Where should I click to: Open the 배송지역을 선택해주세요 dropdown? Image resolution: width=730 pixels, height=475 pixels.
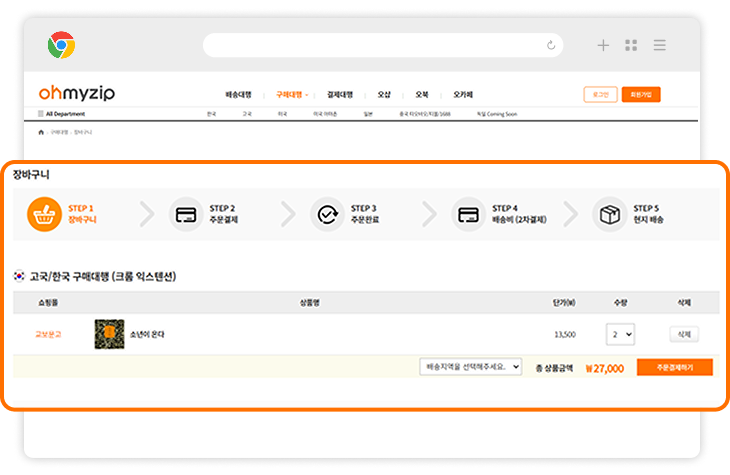coord(470,367)
